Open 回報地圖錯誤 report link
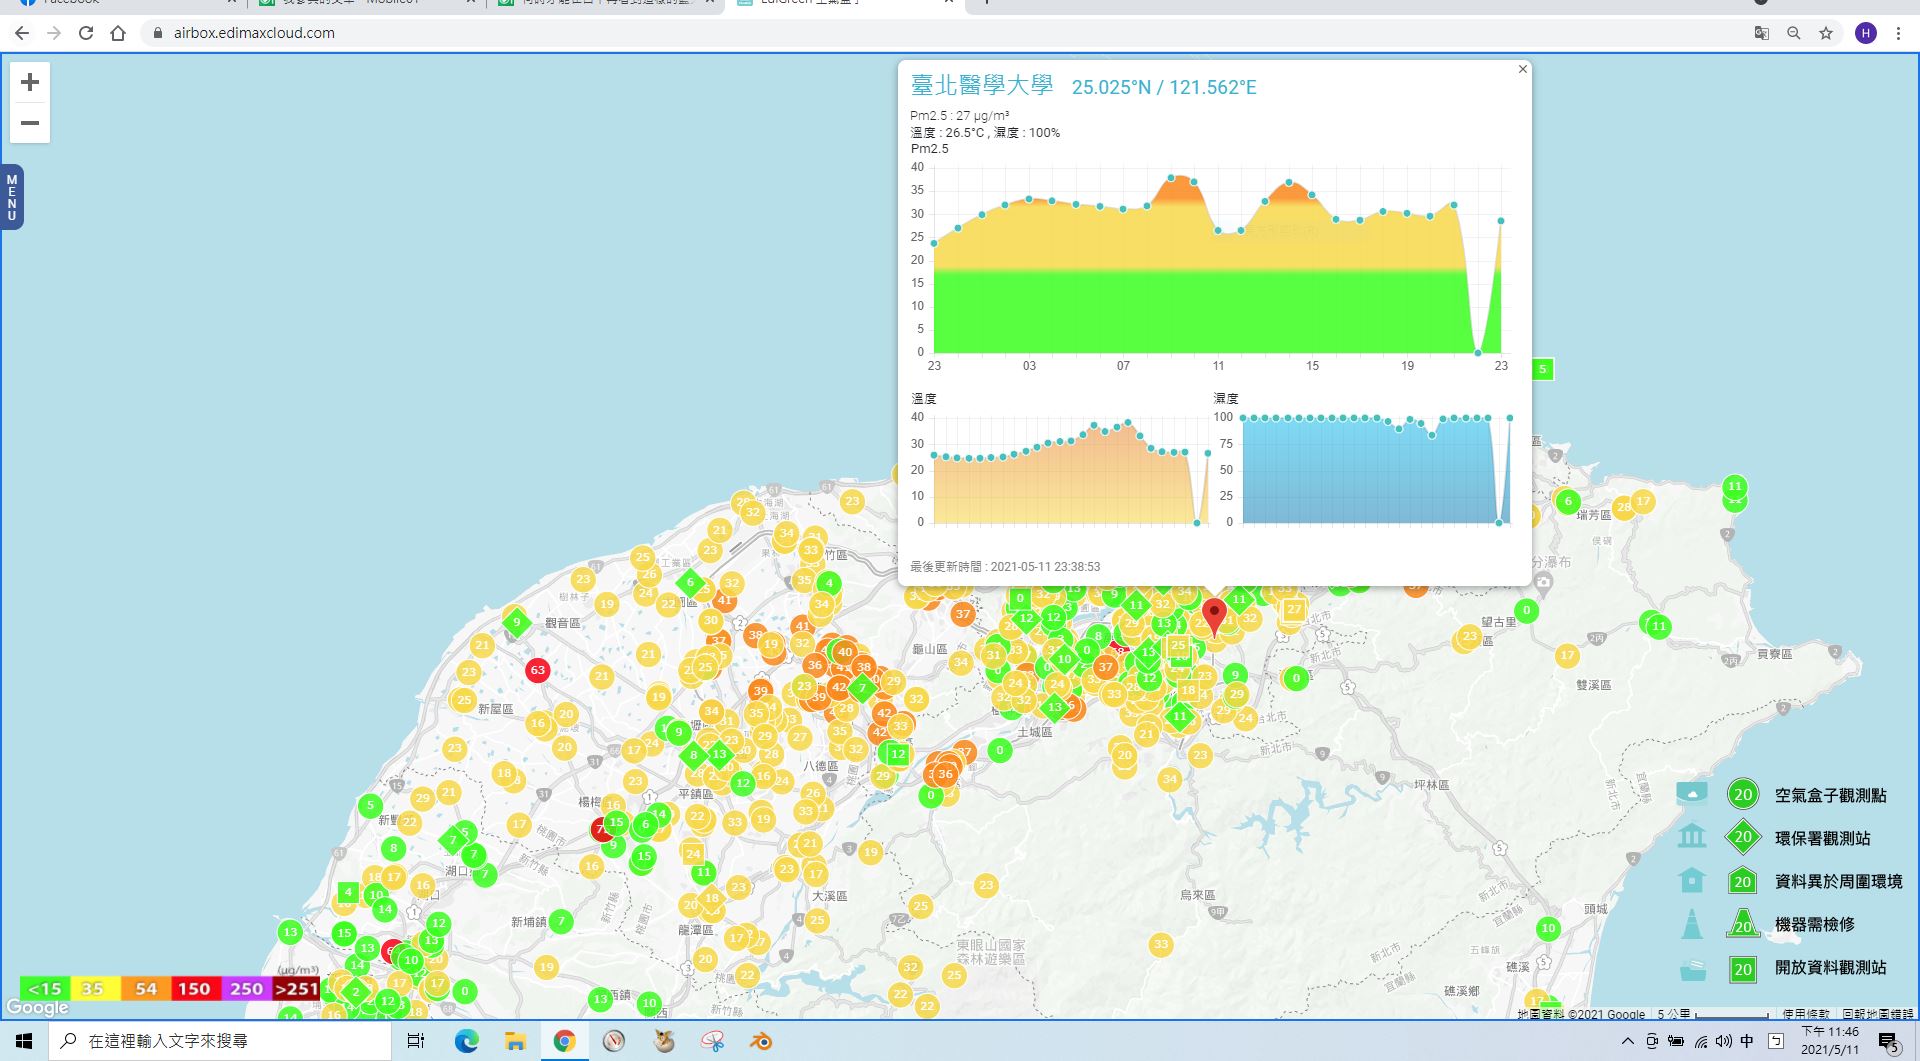The image size is (1920, 1061). pos(1878,1014)
